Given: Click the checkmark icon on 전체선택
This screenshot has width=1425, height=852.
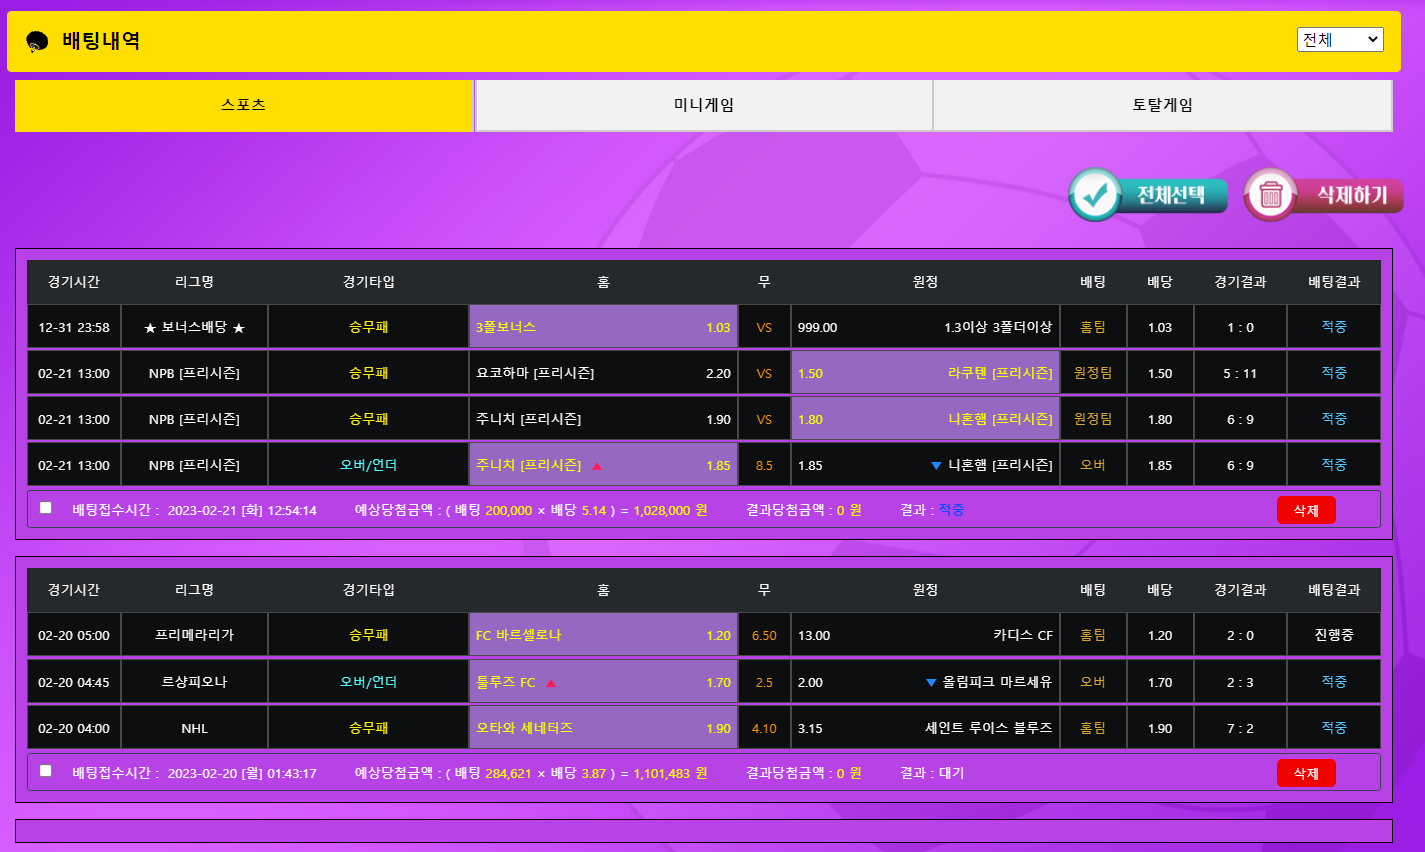Looking at the screenshot, I should coord(1095,195).
